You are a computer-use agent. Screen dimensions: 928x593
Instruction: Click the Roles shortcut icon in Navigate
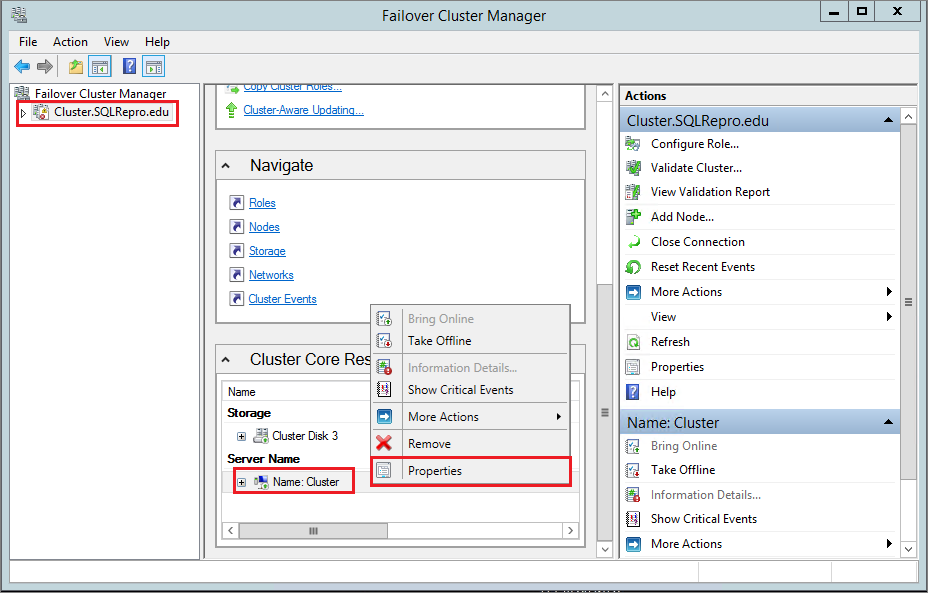click(237, 202)
